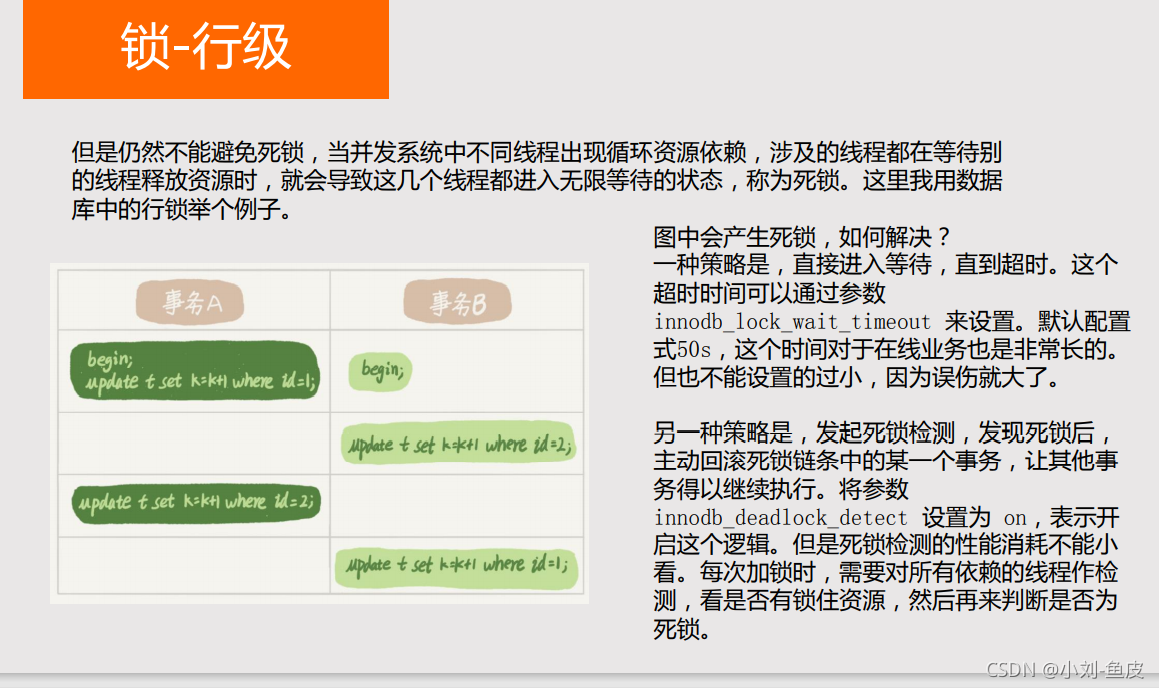Click the text '库中的行锁举个例子。'

point(183,209)
